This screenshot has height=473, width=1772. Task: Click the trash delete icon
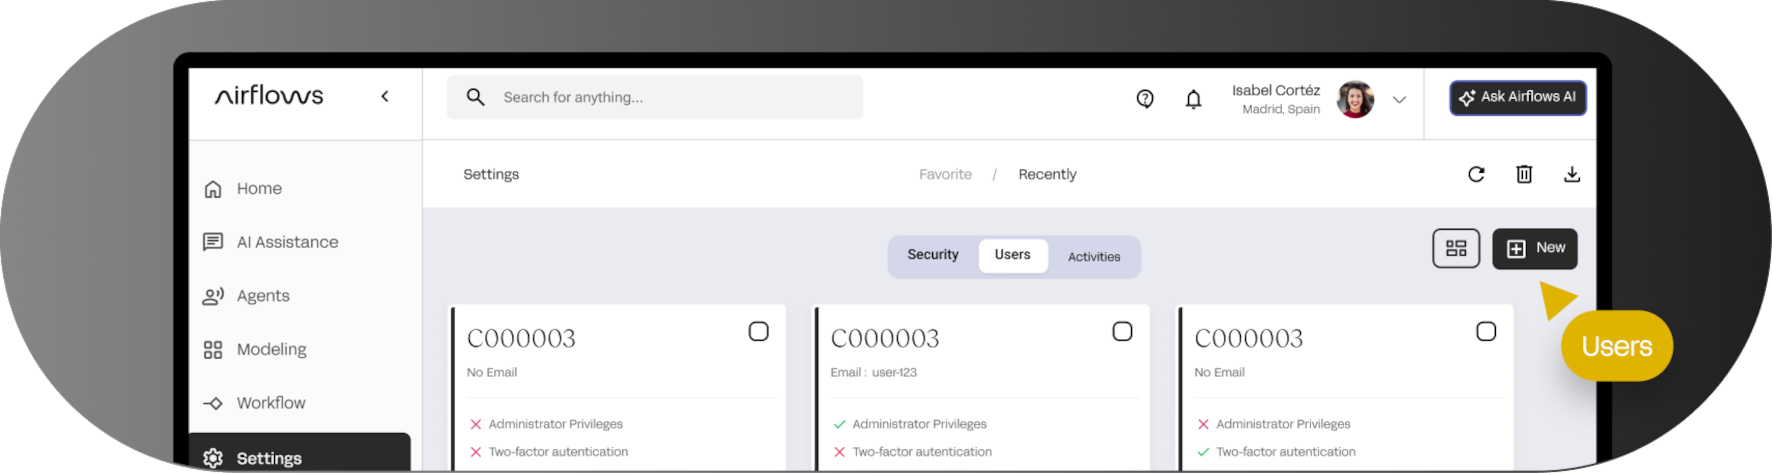[1524, 174]
